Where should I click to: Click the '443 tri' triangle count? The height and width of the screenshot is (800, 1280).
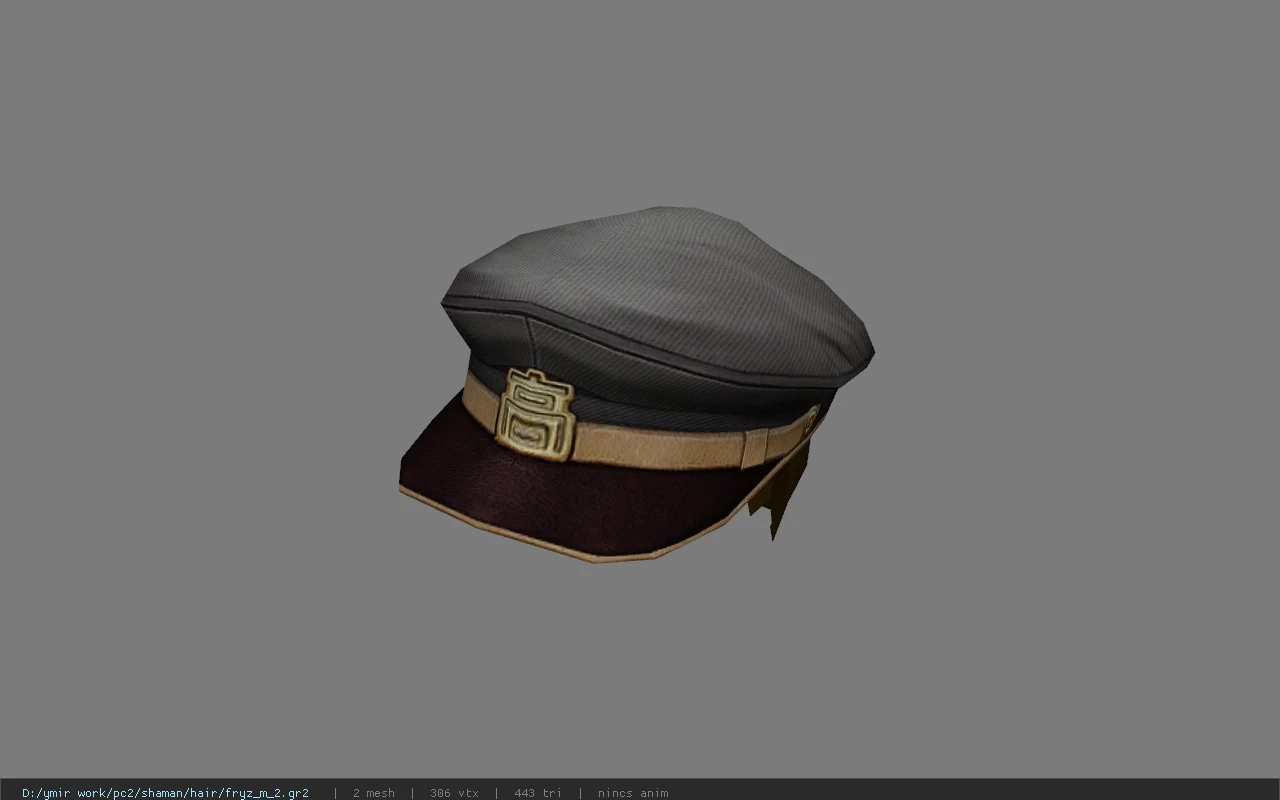538,793
